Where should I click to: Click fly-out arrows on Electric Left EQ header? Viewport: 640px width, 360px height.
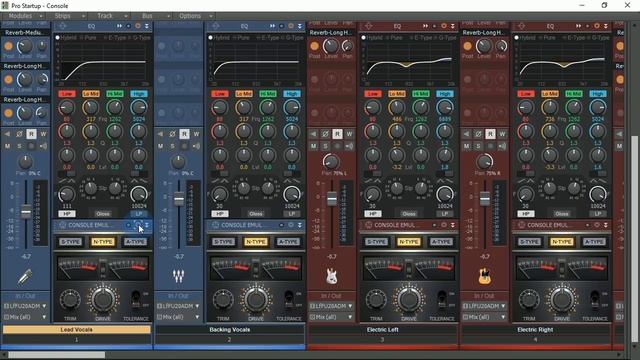click(425, 26)
